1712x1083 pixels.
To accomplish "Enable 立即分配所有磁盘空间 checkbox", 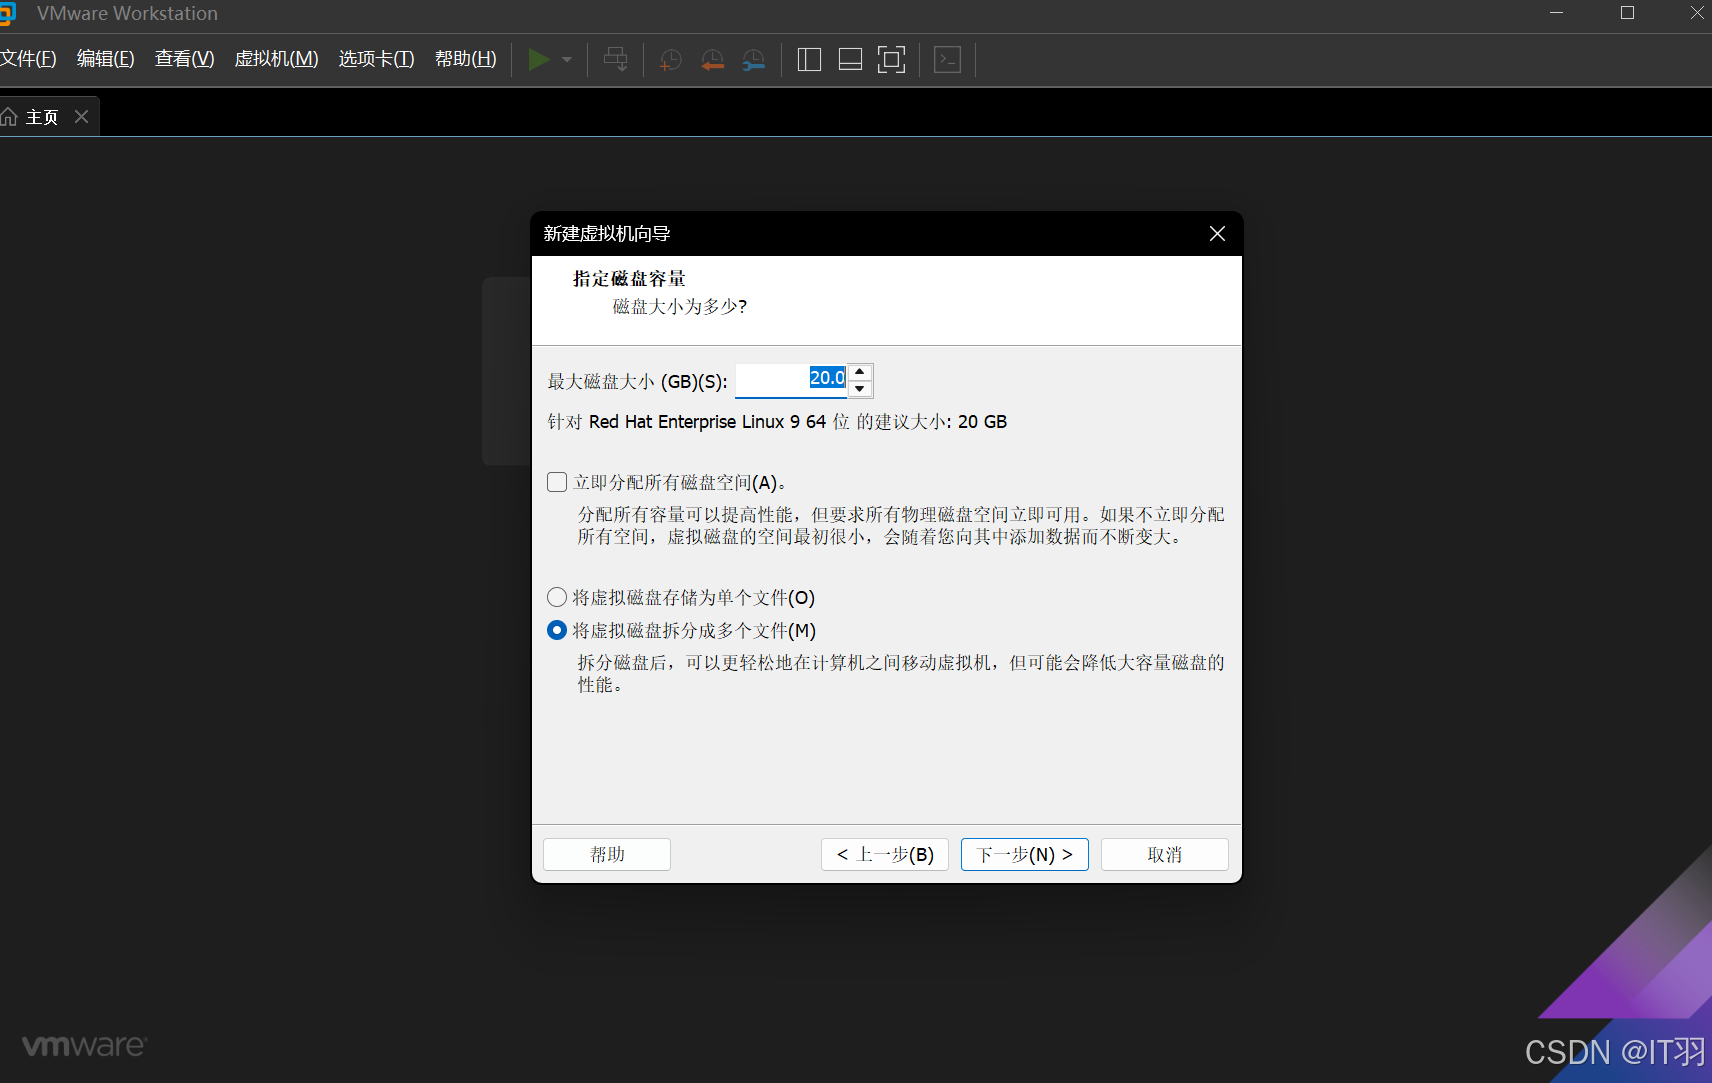I will 557,482.
